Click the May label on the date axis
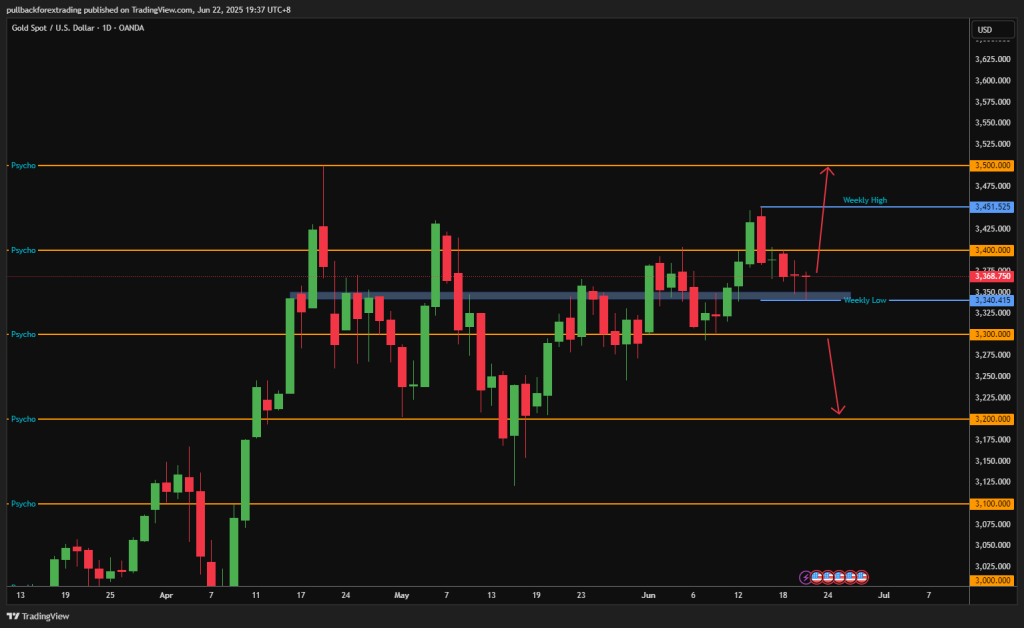The width and height of the screenshot is (1024, 628). (x=401, y=594)
